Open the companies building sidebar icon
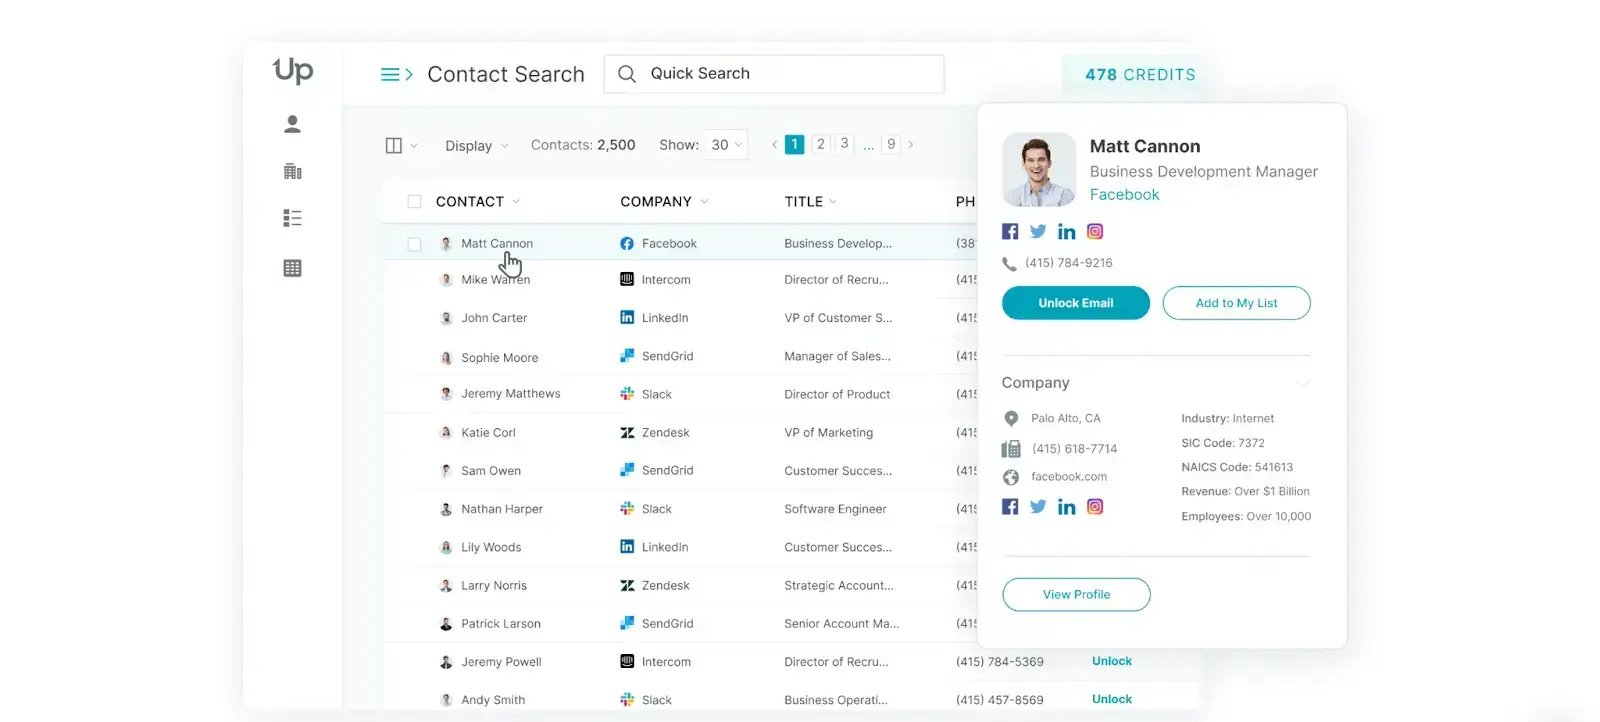Viewport: 1600px width, 722px height. pyautogui.click(x=292, y=171)
